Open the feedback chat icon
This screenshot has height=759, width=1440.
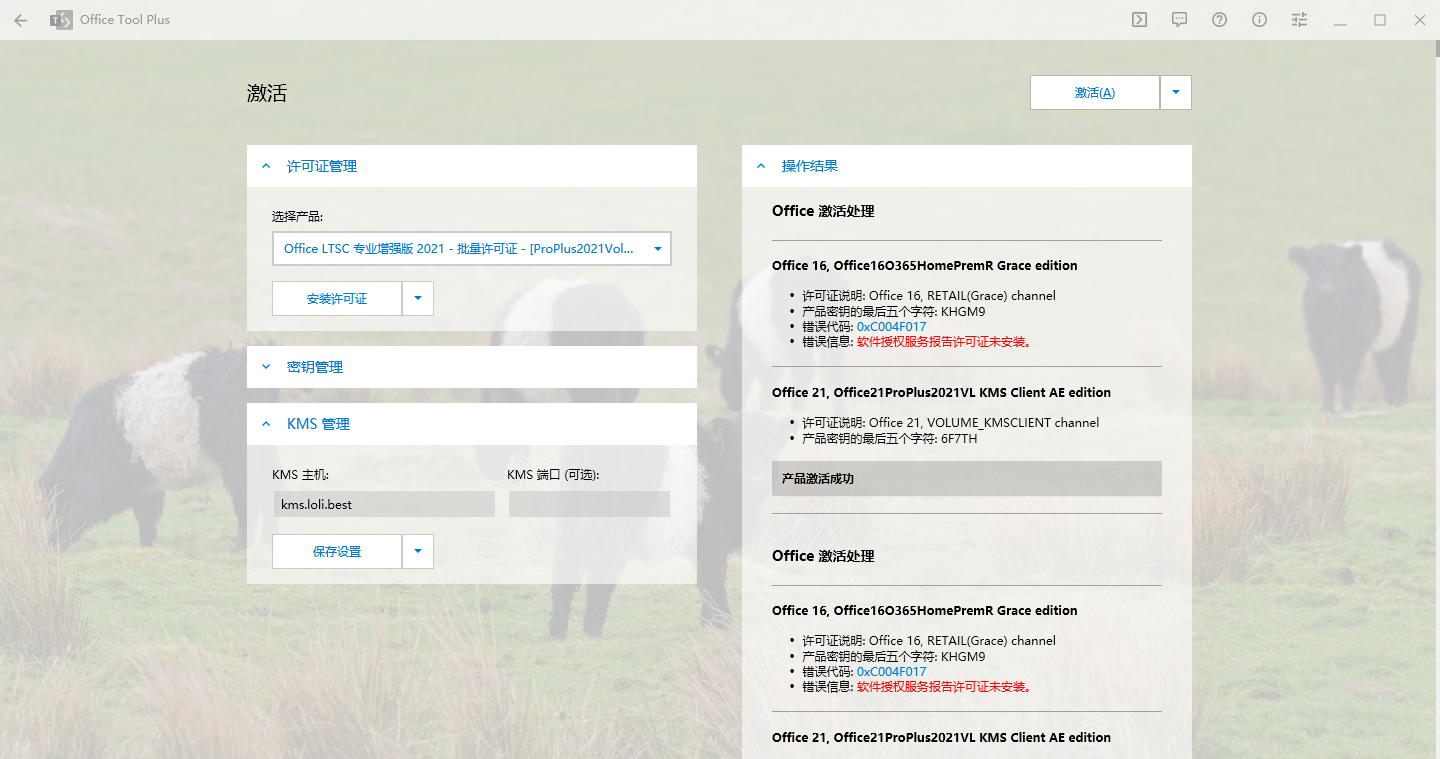coord(1179,20)
